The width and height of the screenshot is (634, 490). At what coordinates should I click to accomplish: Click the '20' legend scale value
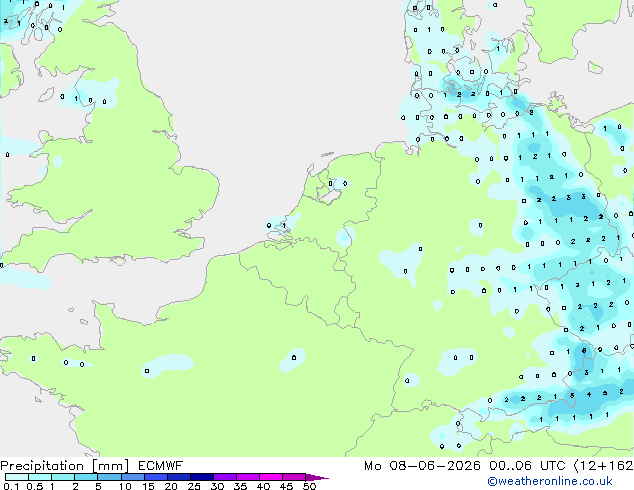point(171,486)
